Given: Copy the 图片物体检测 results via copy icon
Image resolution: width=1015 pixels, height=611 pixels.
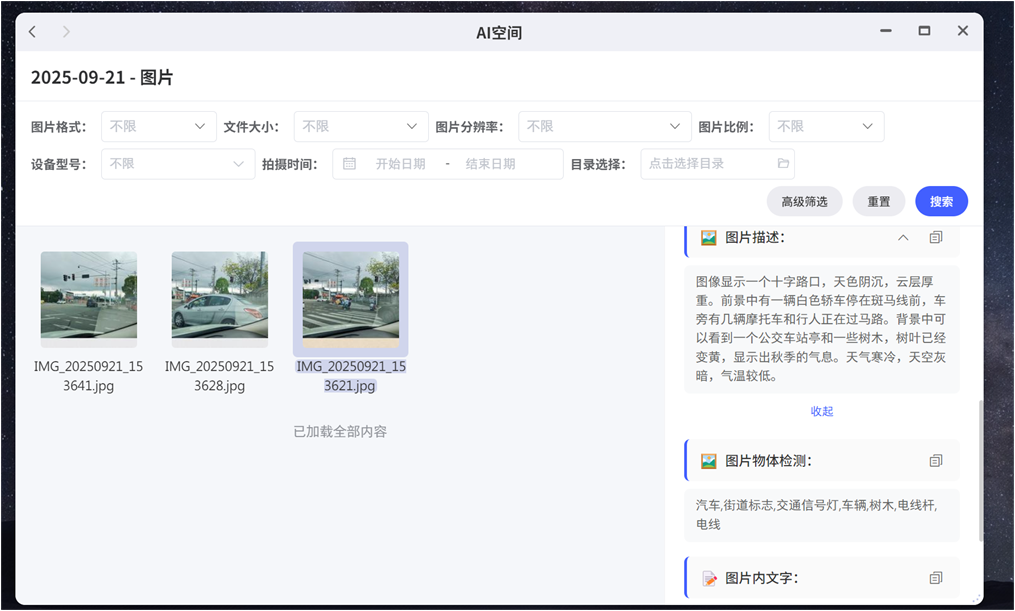Looking at the screenshot, I should (x=935, y=461).
